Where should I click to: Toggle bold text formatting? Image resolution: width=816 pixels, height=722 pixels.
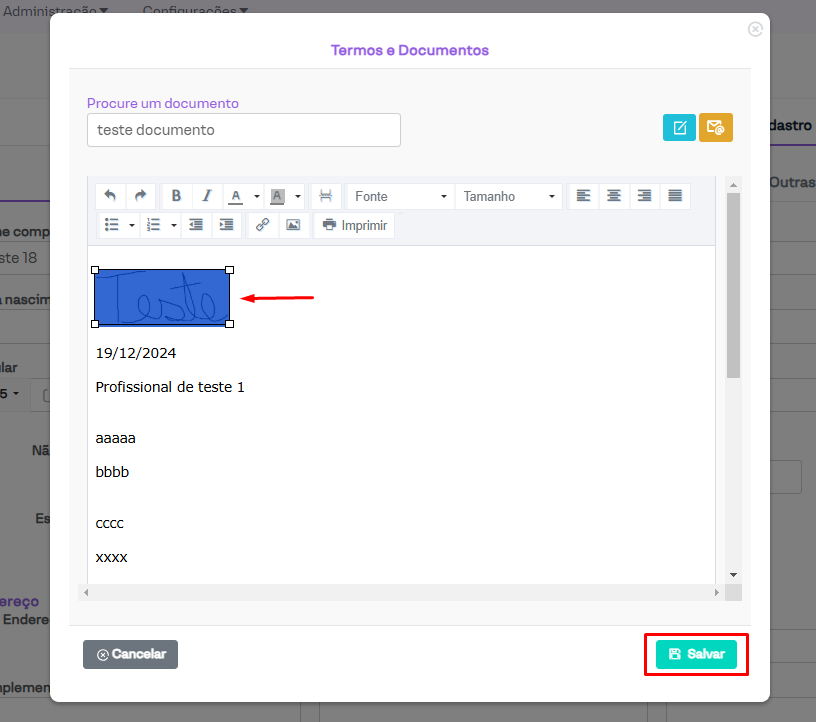pyautogui.click(x=176, y=196)
